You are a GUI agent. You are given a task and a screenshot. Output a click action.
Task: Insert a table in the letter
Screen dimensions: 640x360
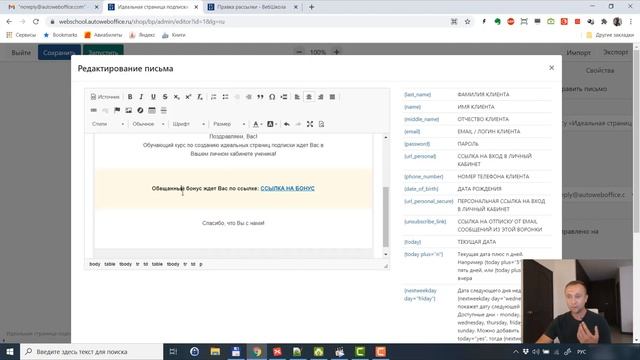[152, 110]
